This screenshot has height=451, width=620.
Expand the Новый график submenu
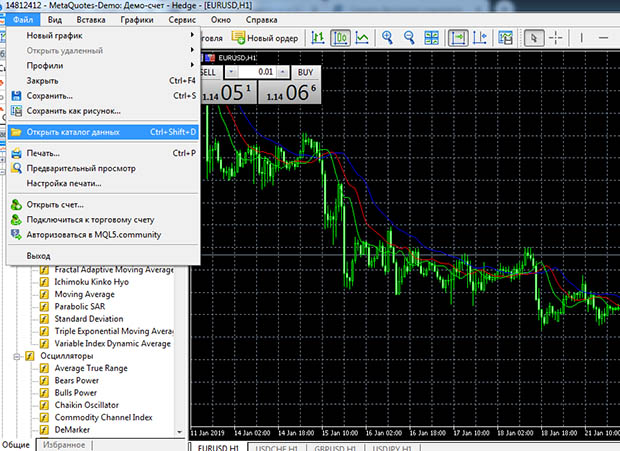[x=103, y=35]
